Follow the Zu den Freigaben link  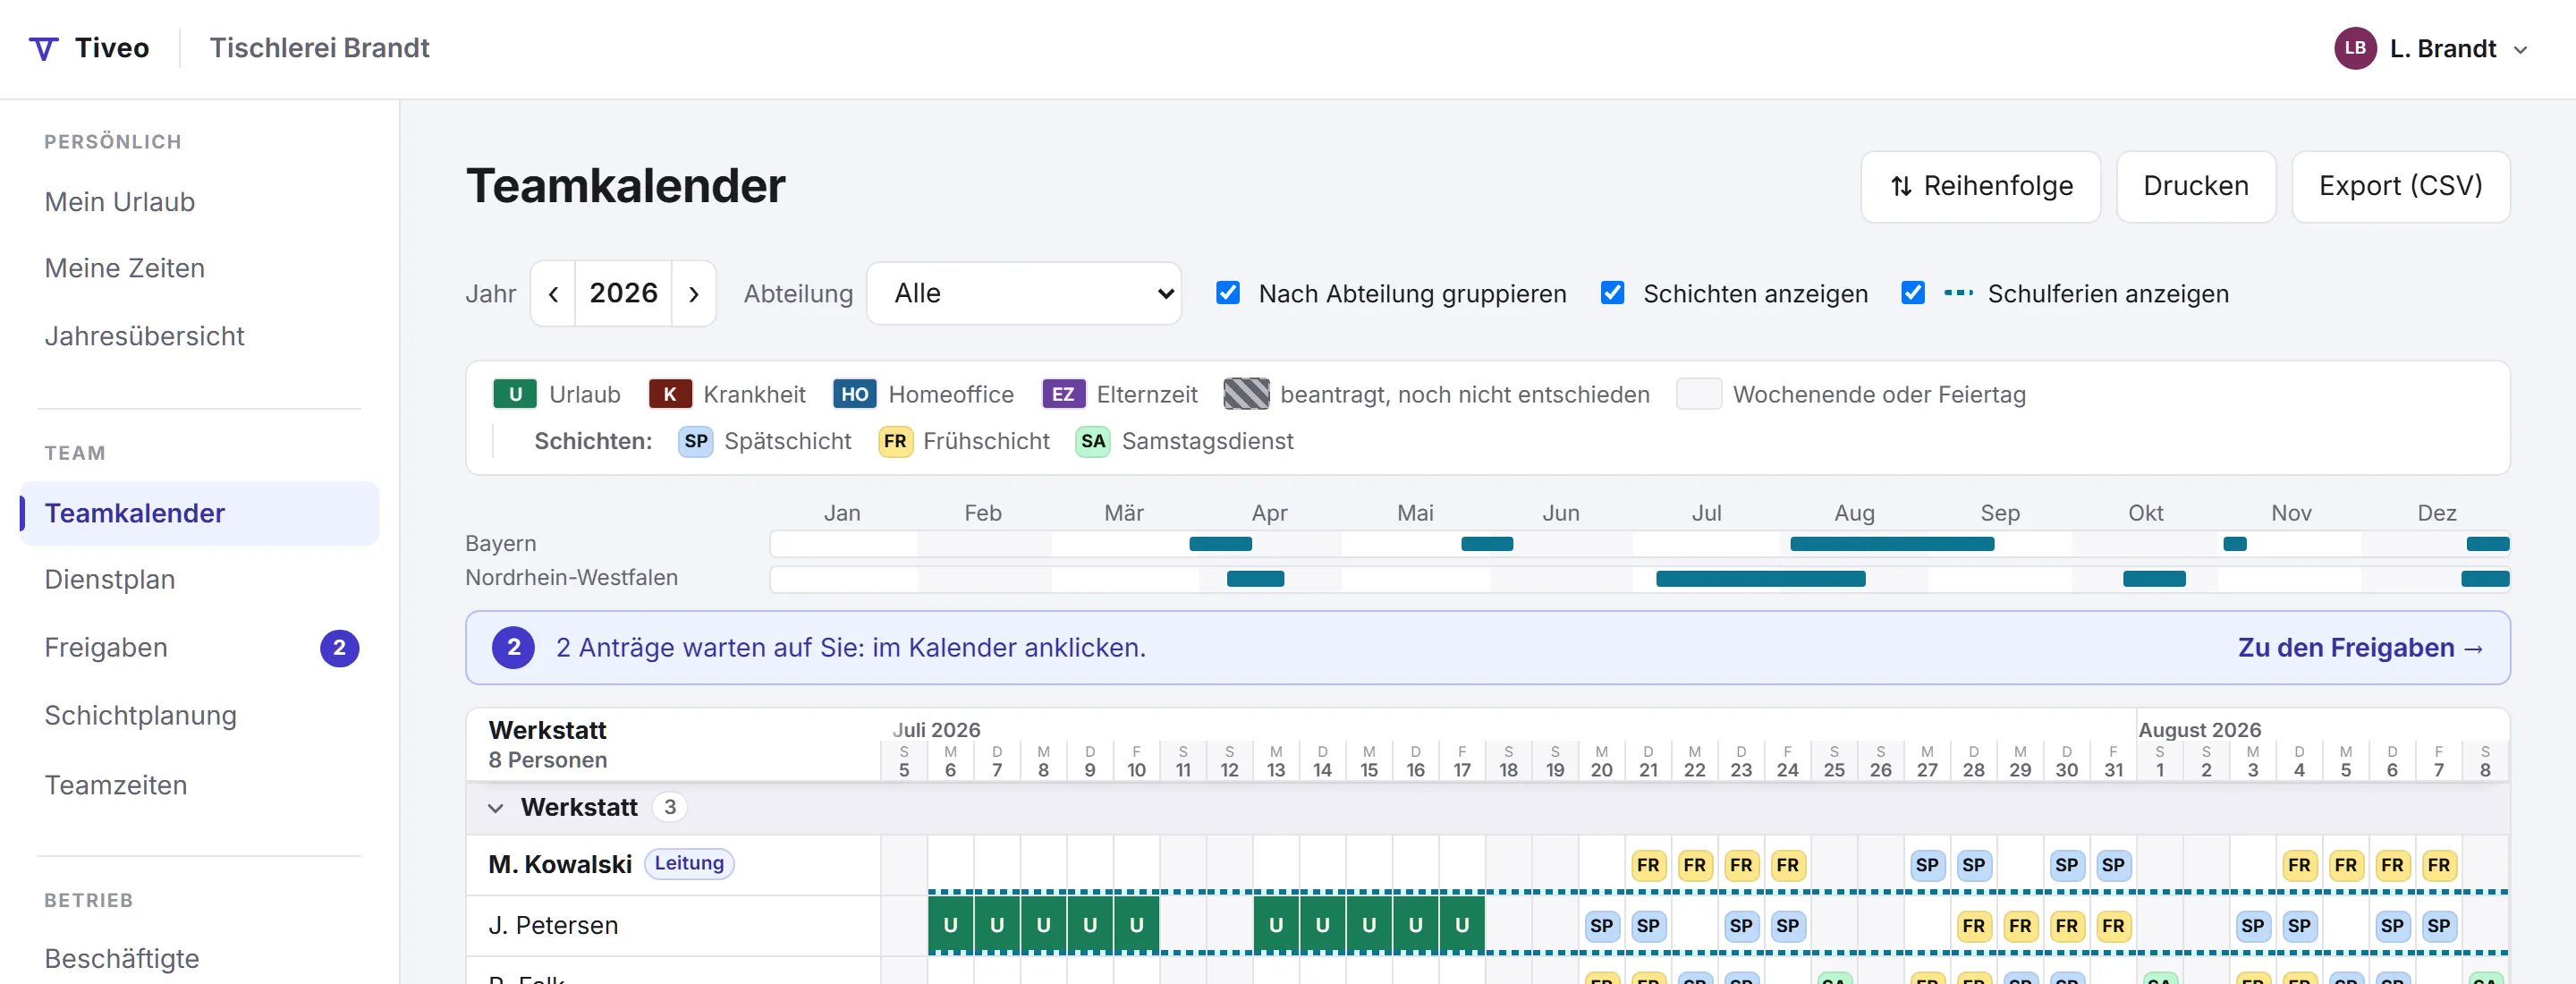coord(2360,648)
